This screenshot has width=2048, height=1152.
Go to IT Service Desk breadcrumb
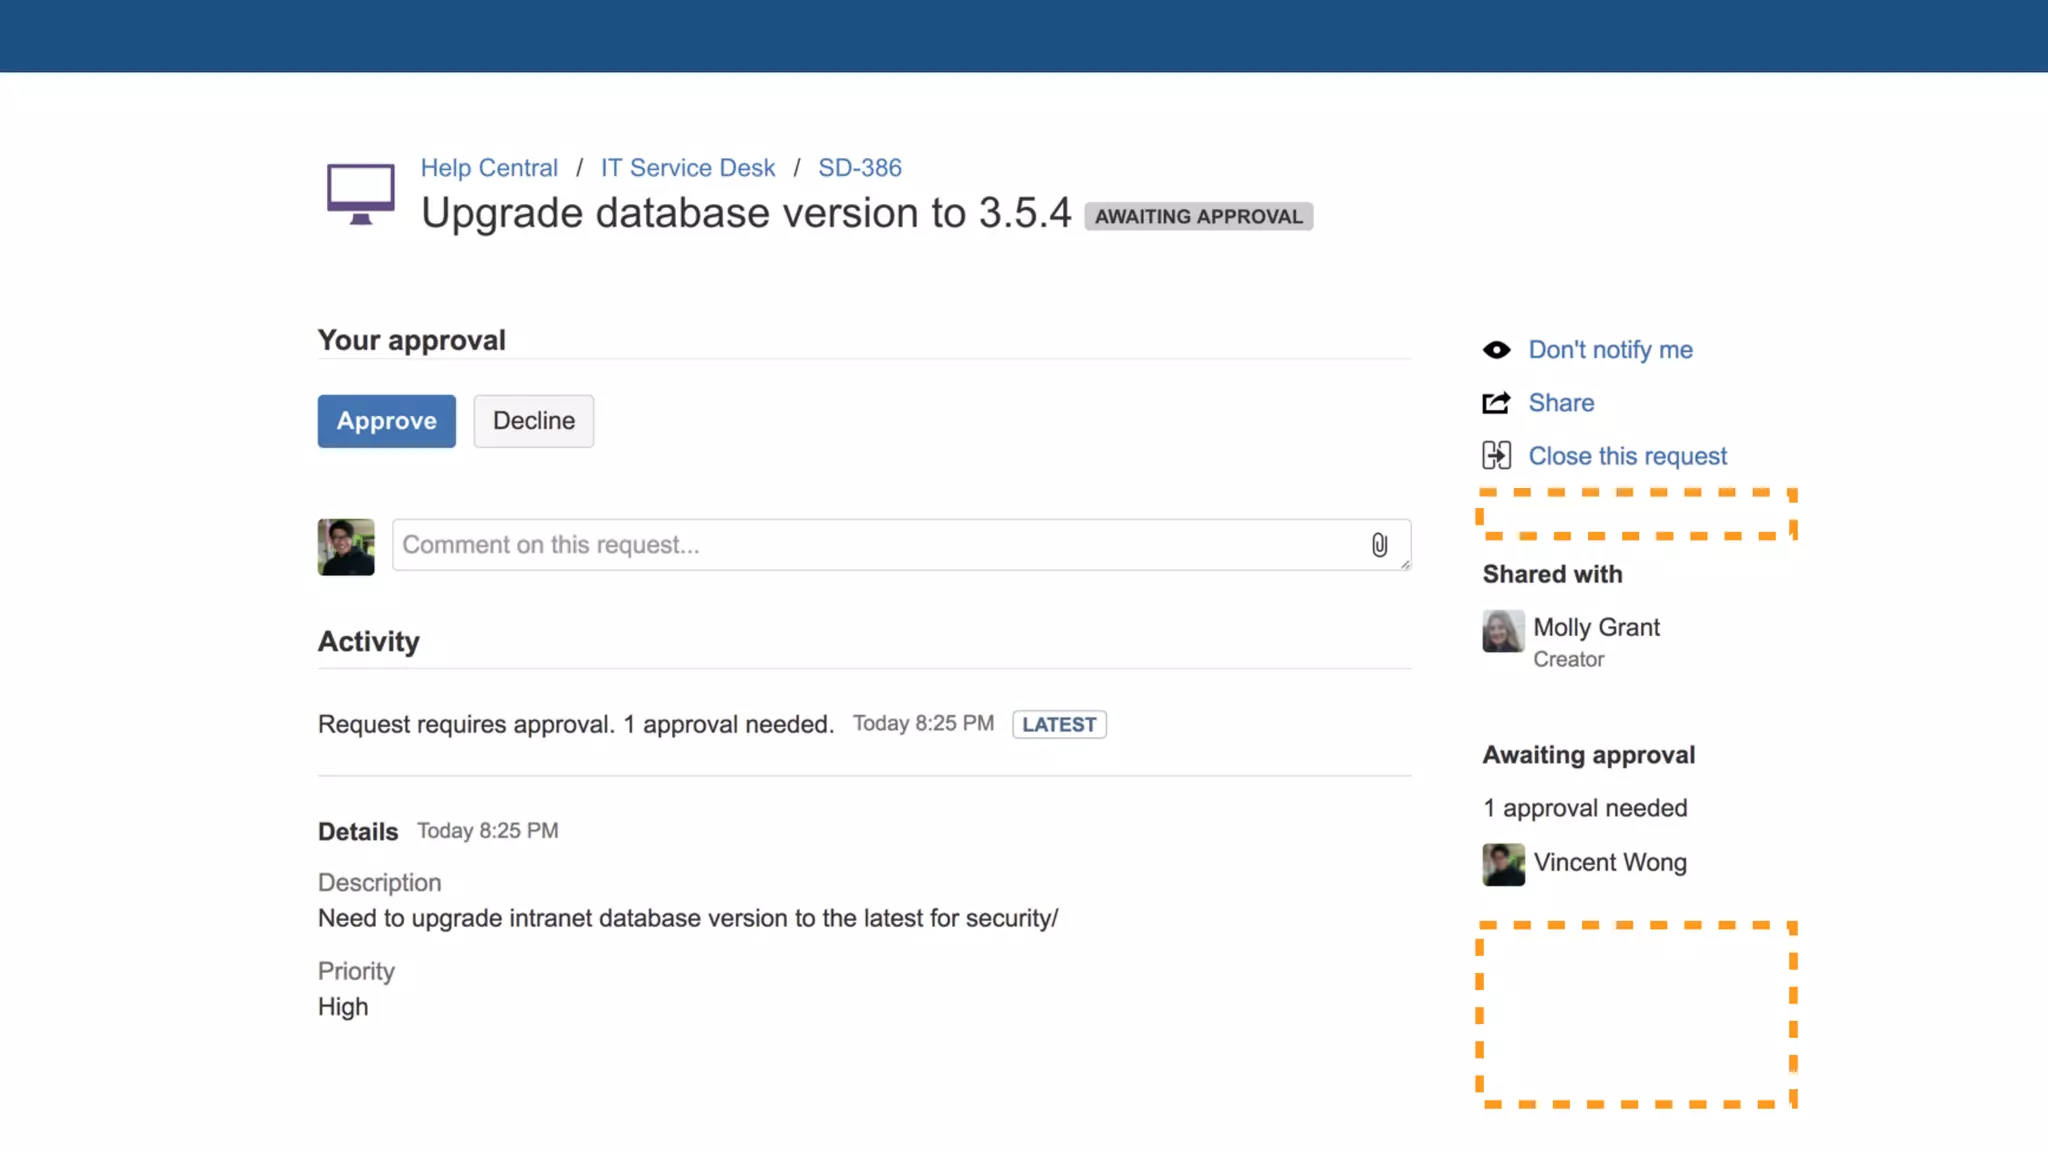click(687, 168)
